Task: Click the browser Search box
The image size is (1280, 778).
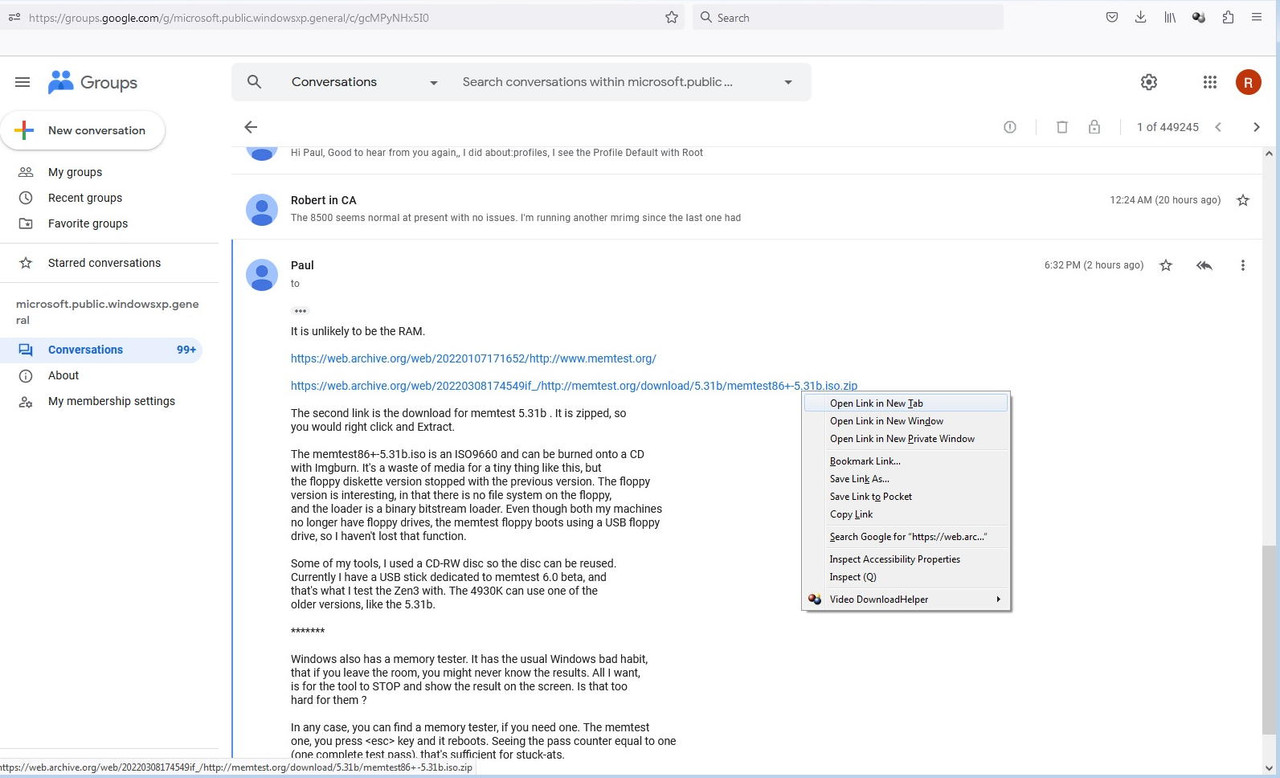Action: (x=848, y=17)
